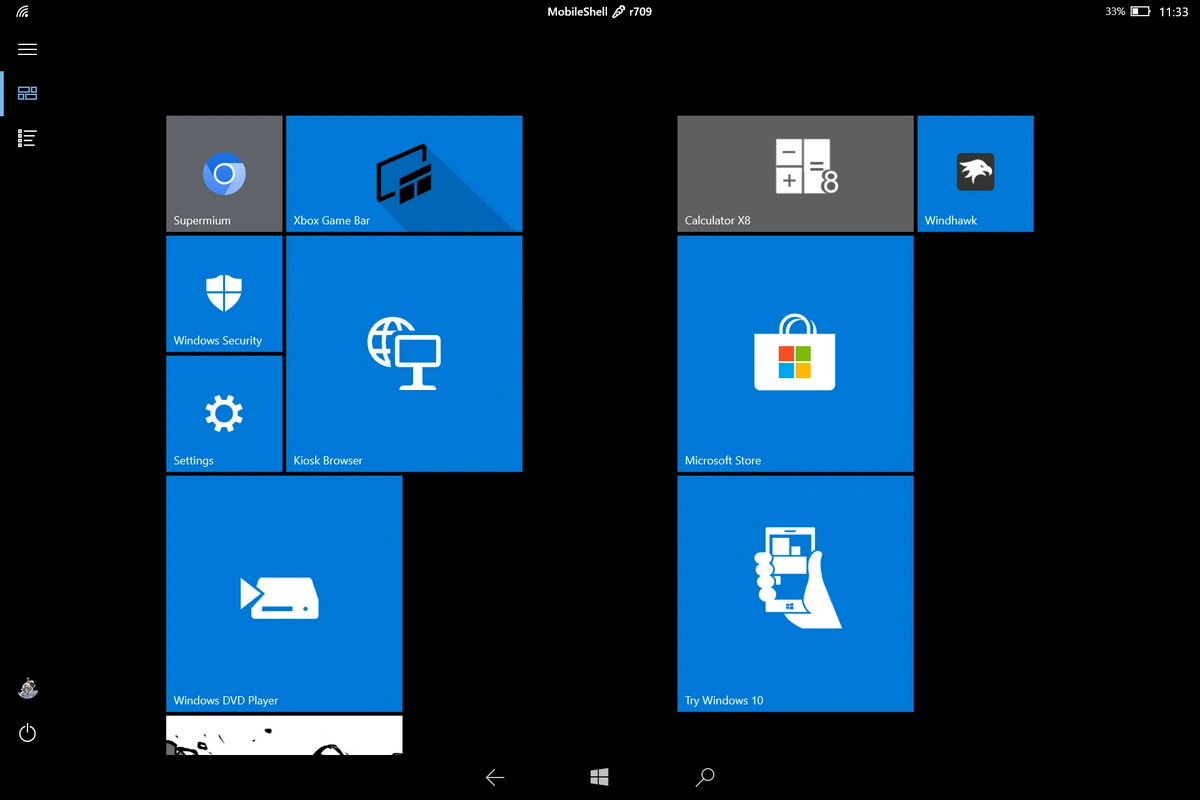Open the MobileShell r709 label
The width and height of the screenshot is (1200, 800).
pos(598,11)
